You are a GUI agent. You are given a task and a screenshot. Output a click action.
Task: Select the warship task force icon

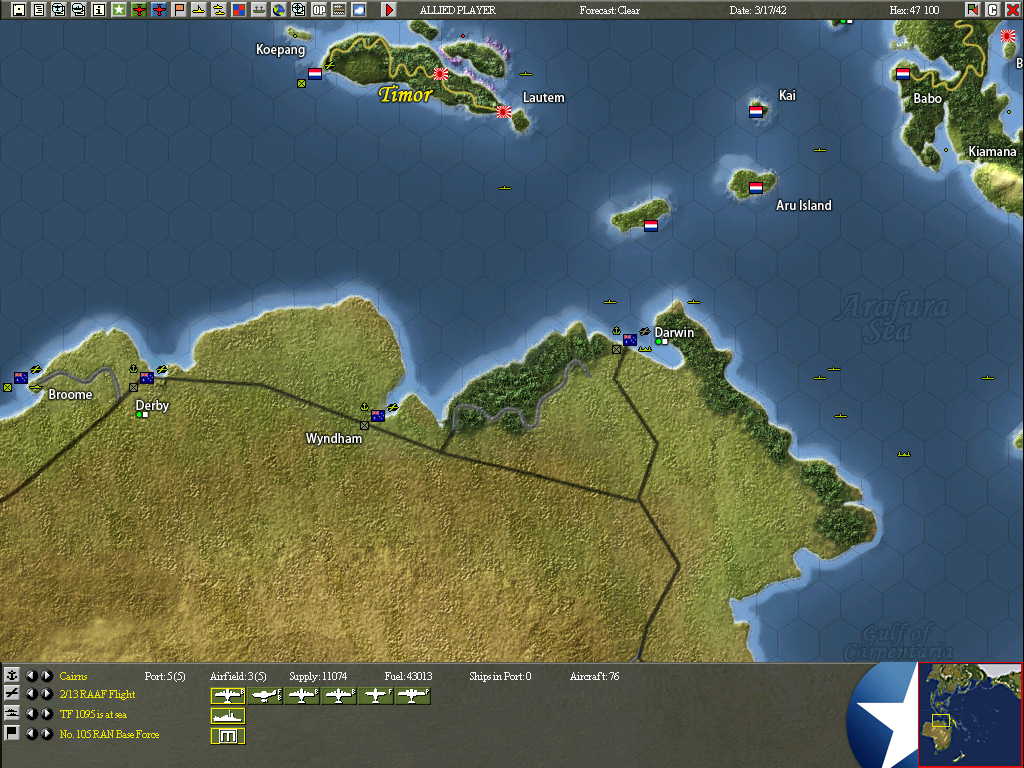click(228, 716)
